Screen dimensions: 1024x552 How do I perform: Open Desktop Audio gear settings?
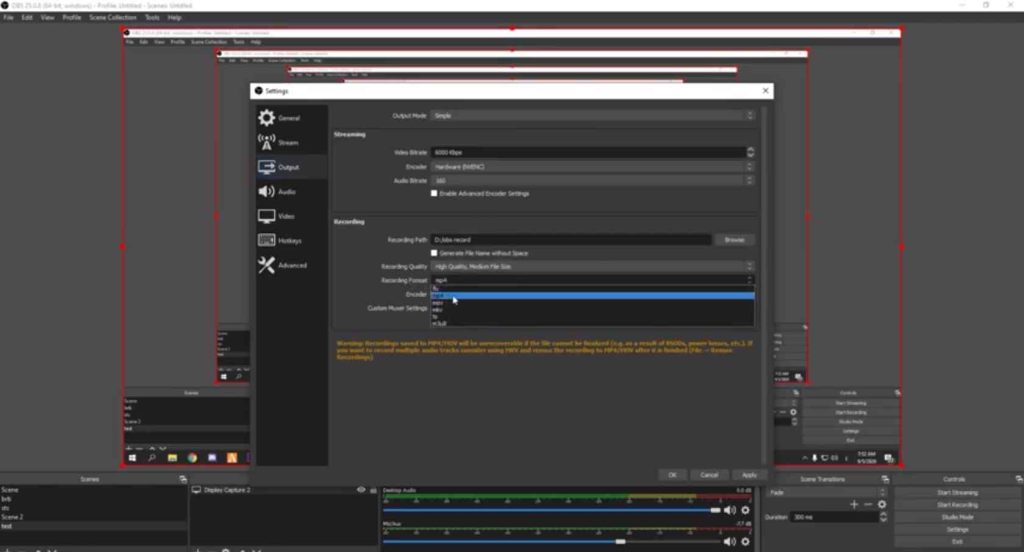(746, 510)
